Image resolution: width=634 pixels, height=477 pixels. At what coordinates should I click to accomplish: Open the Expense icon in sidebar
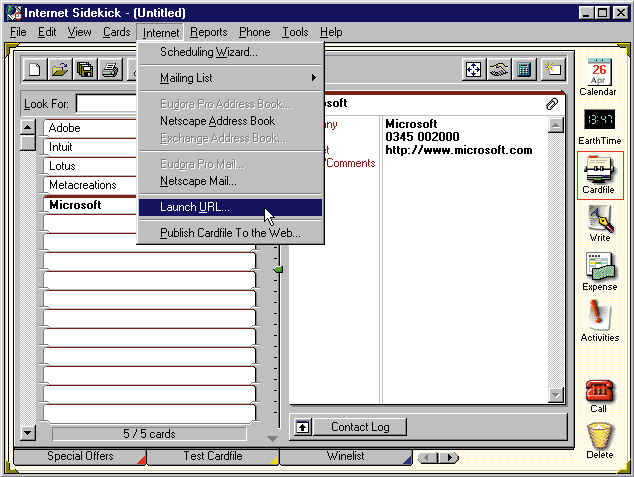tap(599, 271)
